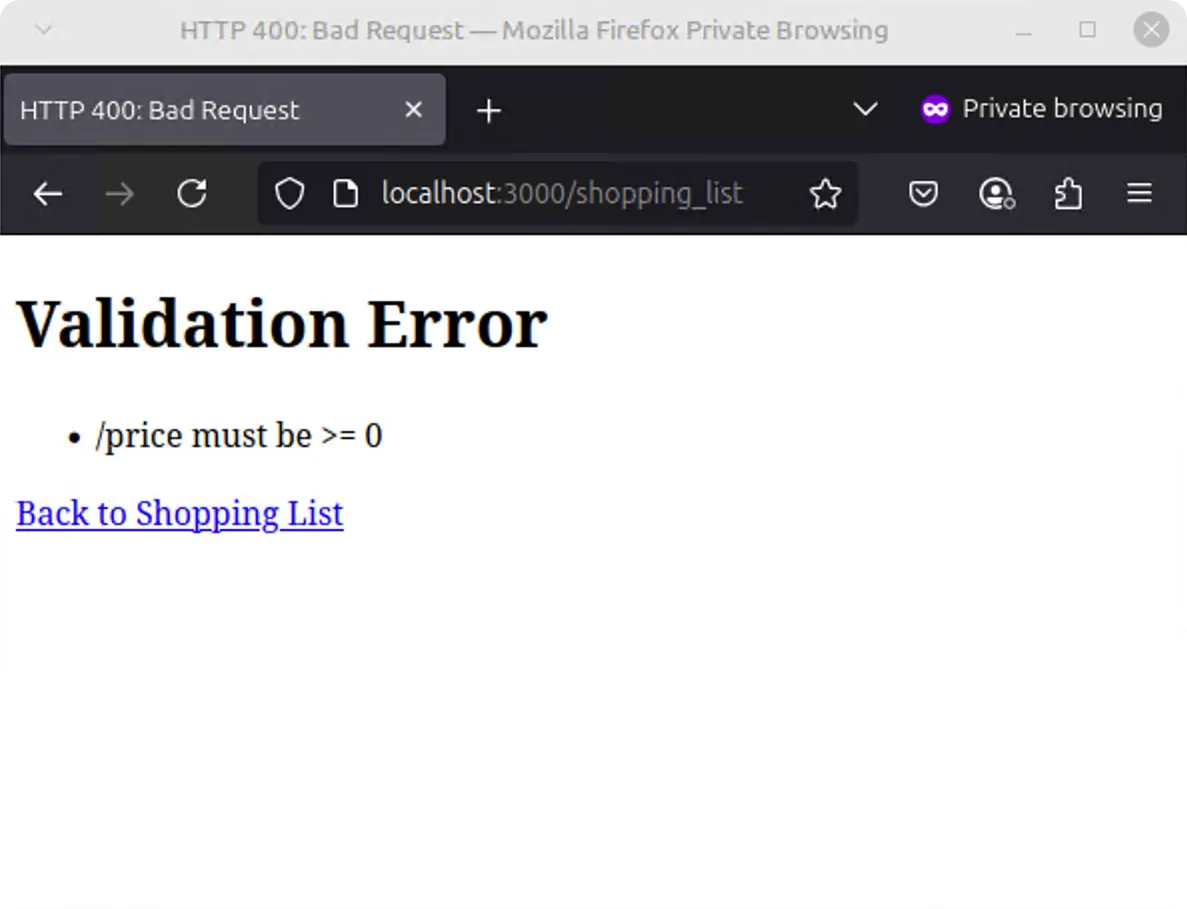Bookmark this page with the star
Viewport: 1187px width, 909px height.
[825, 194]
